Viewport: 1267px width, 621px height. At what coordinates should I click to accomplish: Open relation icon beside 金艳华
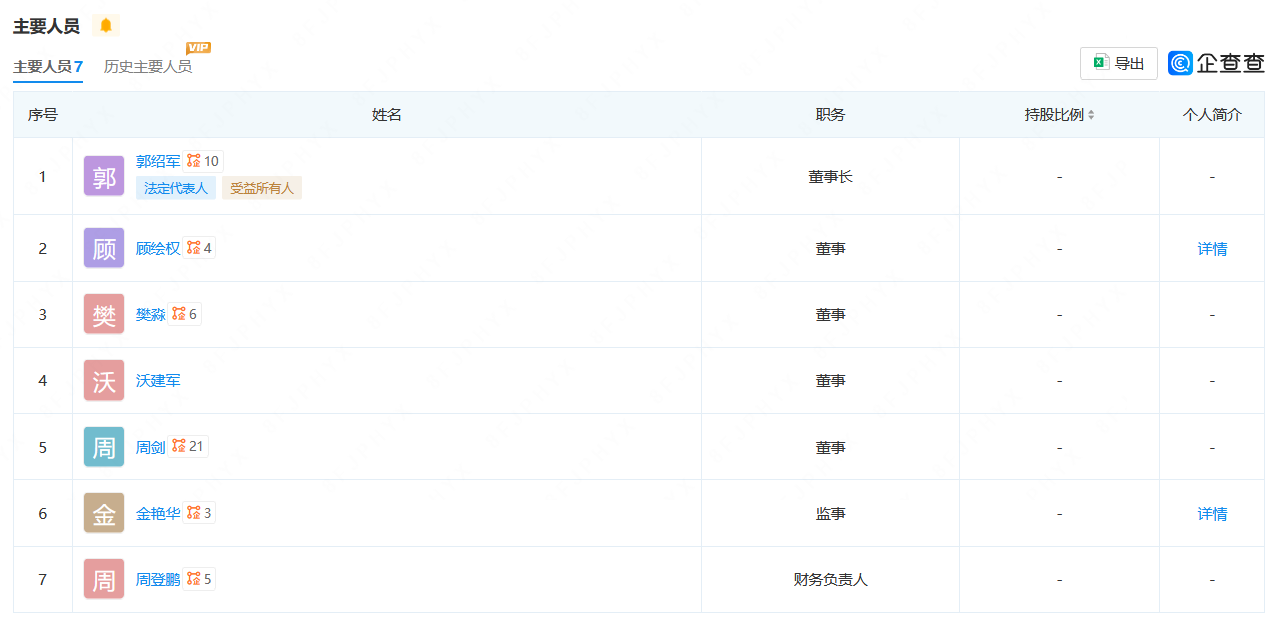click(x=193, y=513)
